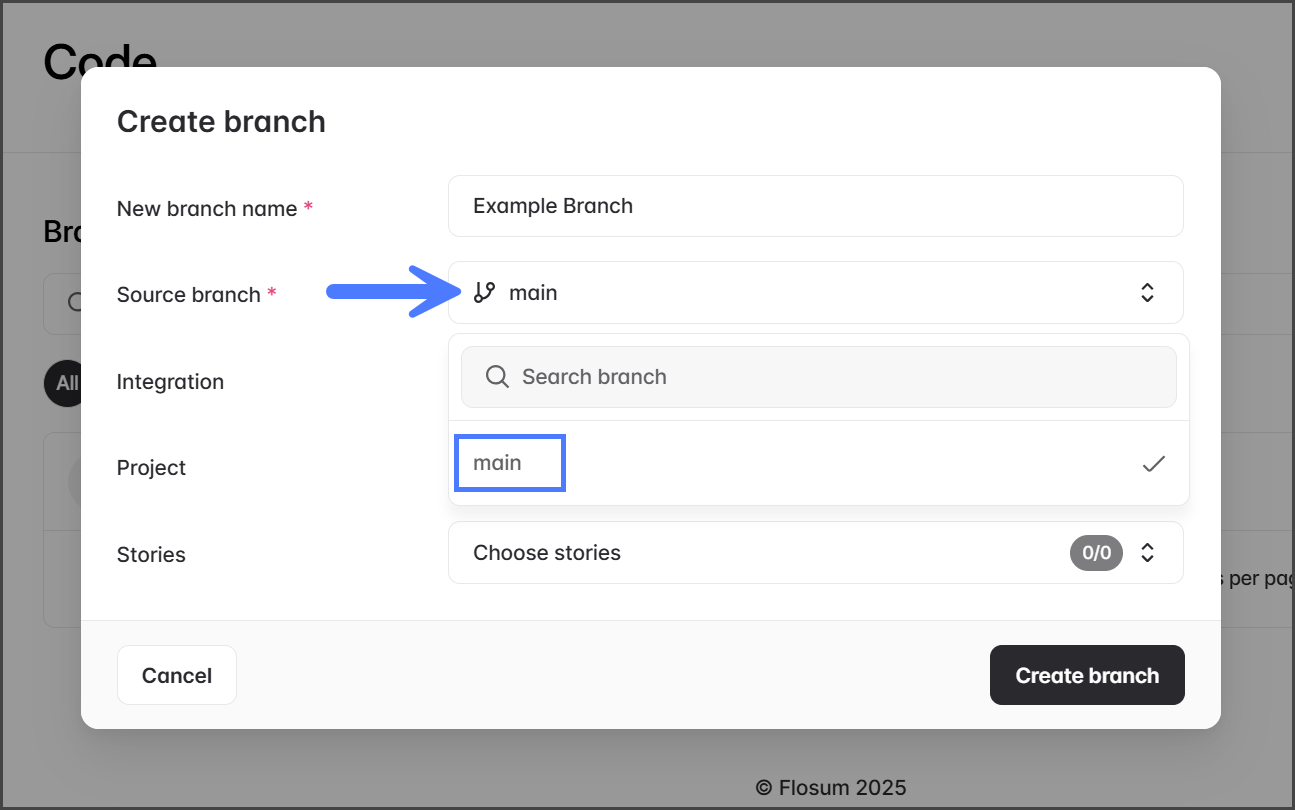The width and height of the screenshot is (1295, 810).
Task: Click the checkmark icon on the main option
Action: click(x=1154, y=464)
